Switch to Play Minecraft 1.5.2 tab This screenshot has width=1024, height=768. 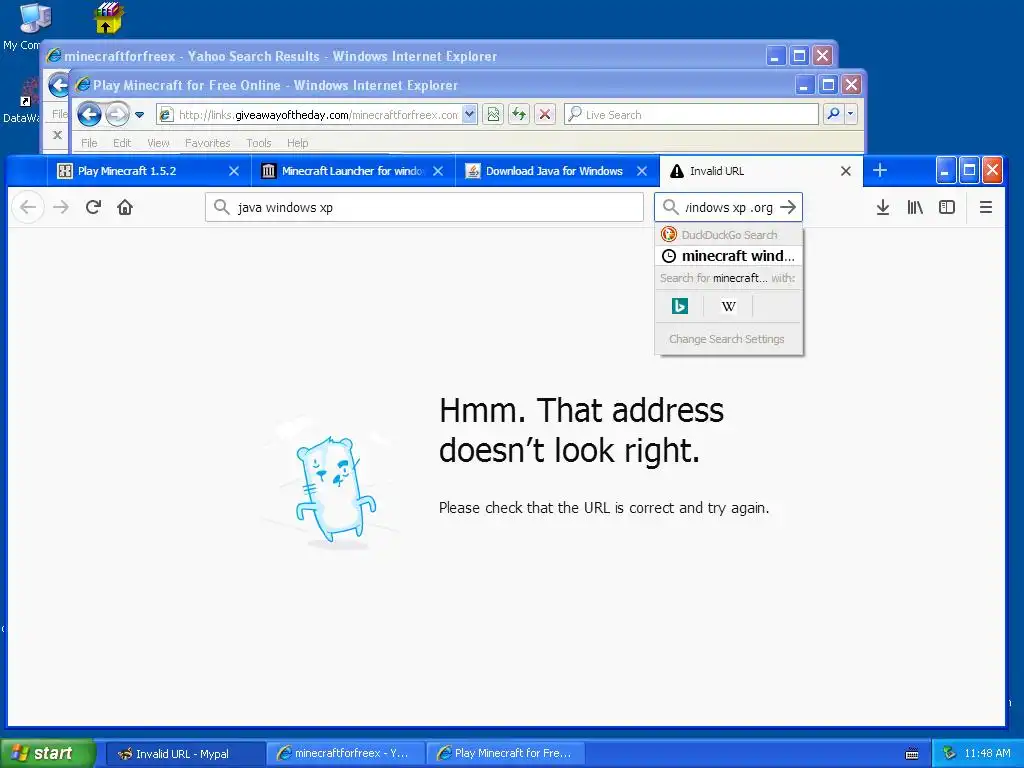coord(149,171)
